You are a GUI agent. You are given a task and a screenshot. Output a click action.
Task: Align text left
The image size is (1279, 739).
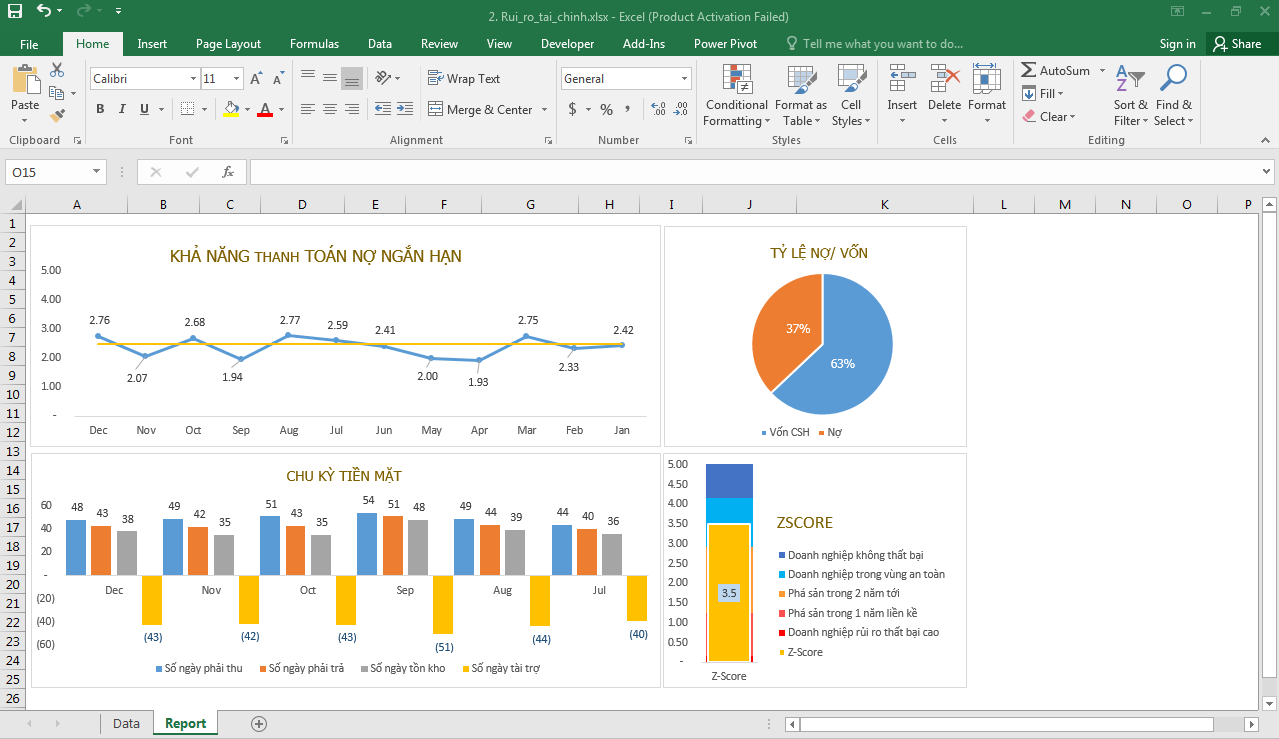[307, 109]
